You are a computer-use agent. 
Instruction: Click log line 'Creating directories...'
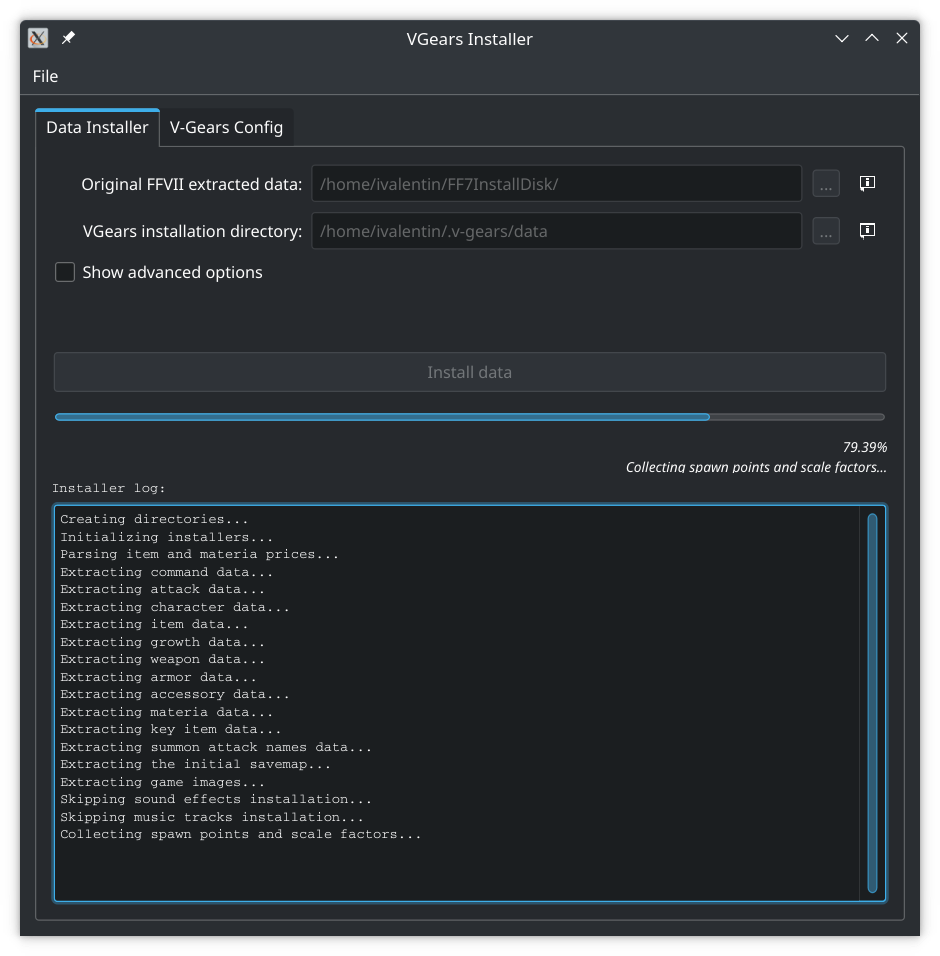154,519
